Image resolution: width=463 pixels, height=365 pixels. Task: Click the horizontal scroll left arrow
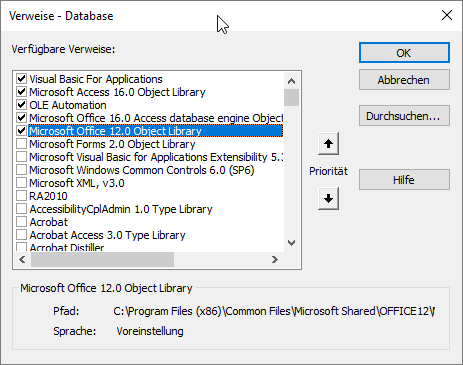coord(22,259)
